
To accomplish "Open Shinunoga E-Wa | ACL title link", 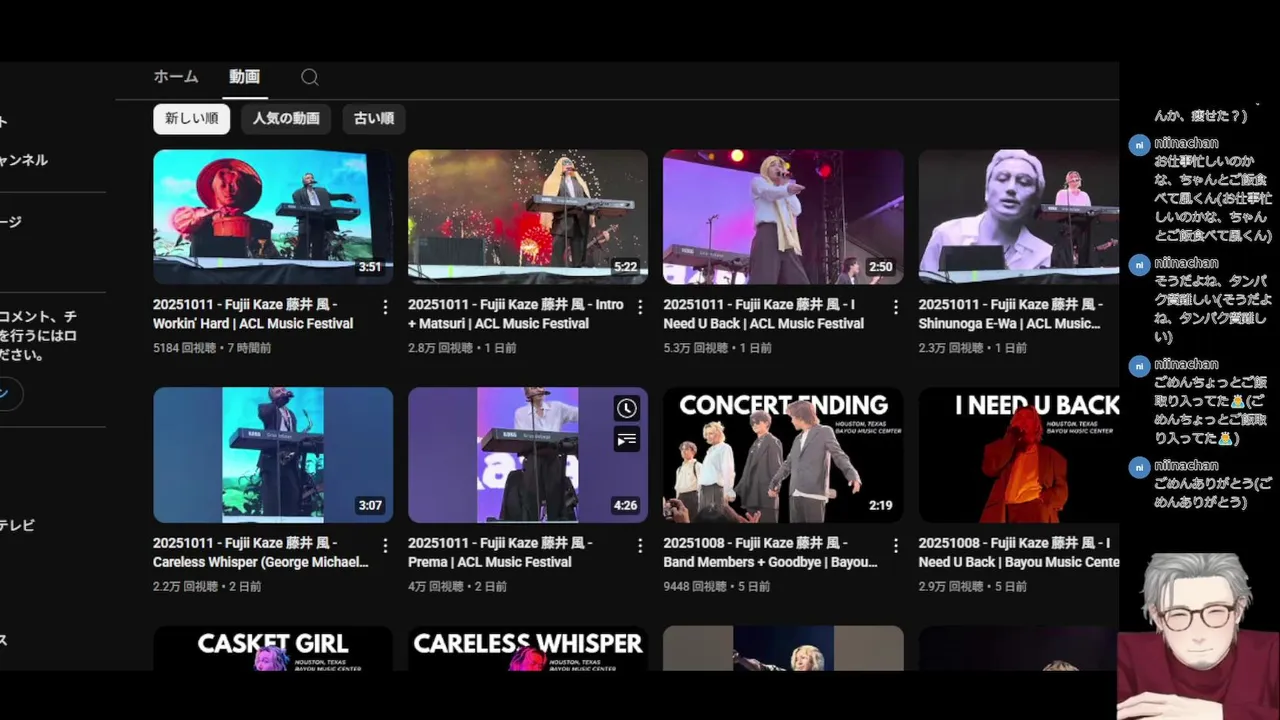I will click(x=1011, y=314).
